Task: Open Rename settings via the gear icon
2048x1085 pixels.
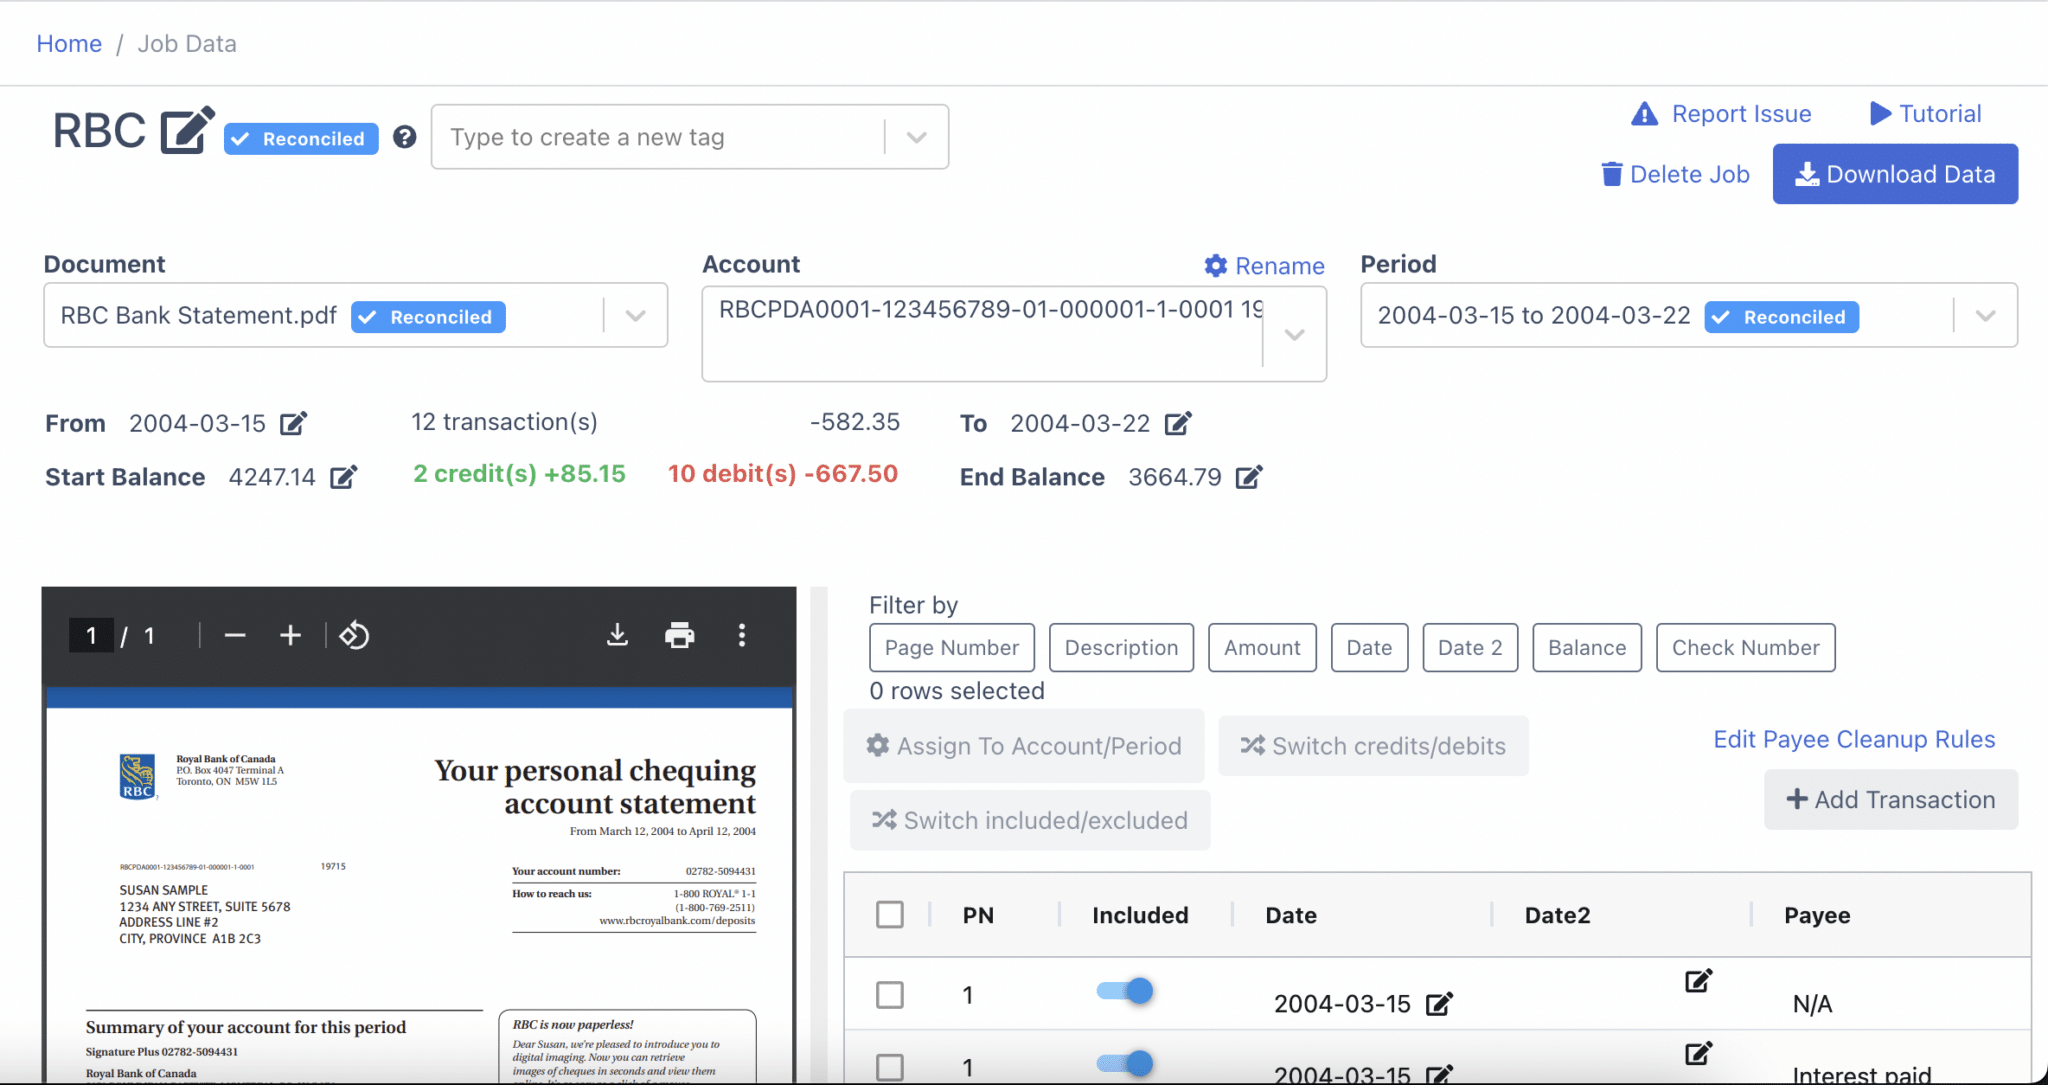Action: [x=1215, y=266]
